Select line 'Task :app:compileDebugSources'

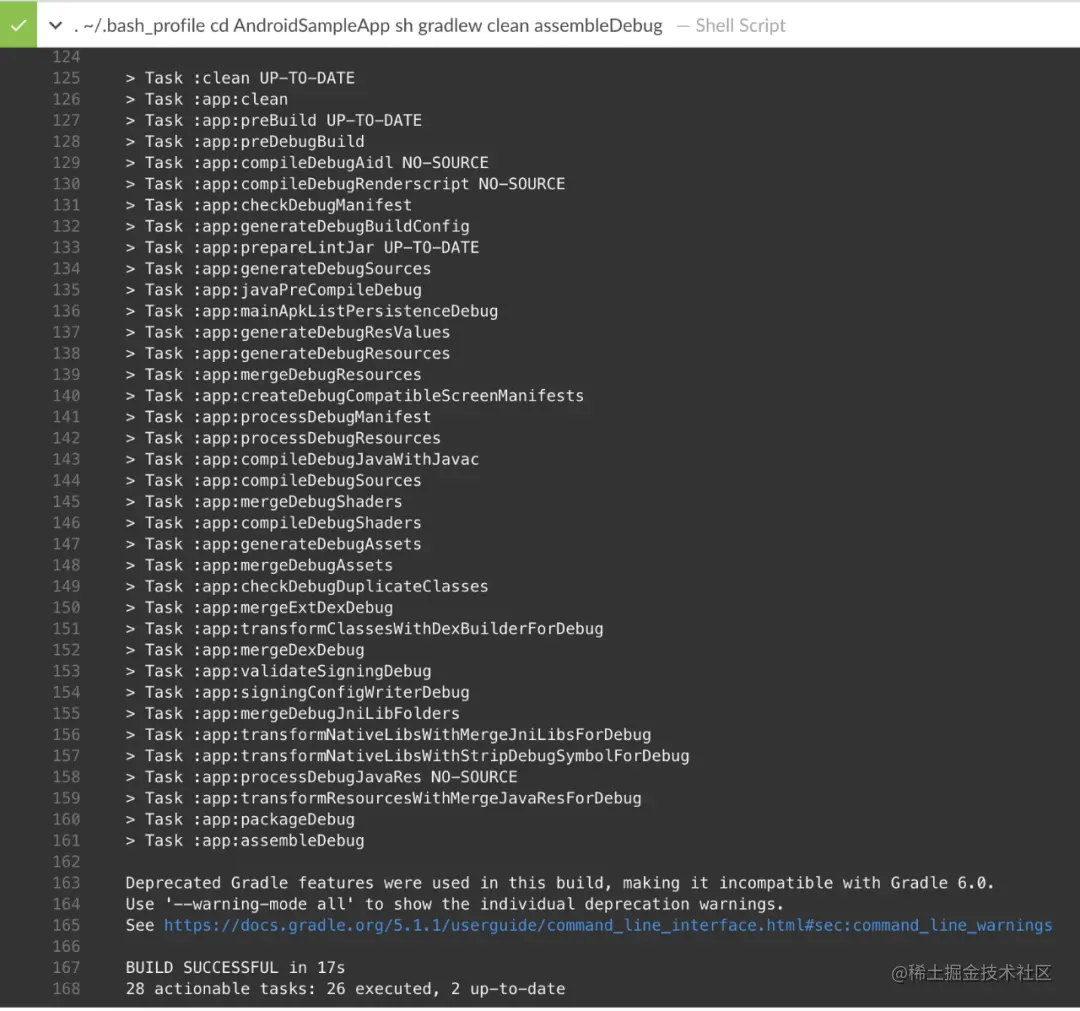coord(273,480)
